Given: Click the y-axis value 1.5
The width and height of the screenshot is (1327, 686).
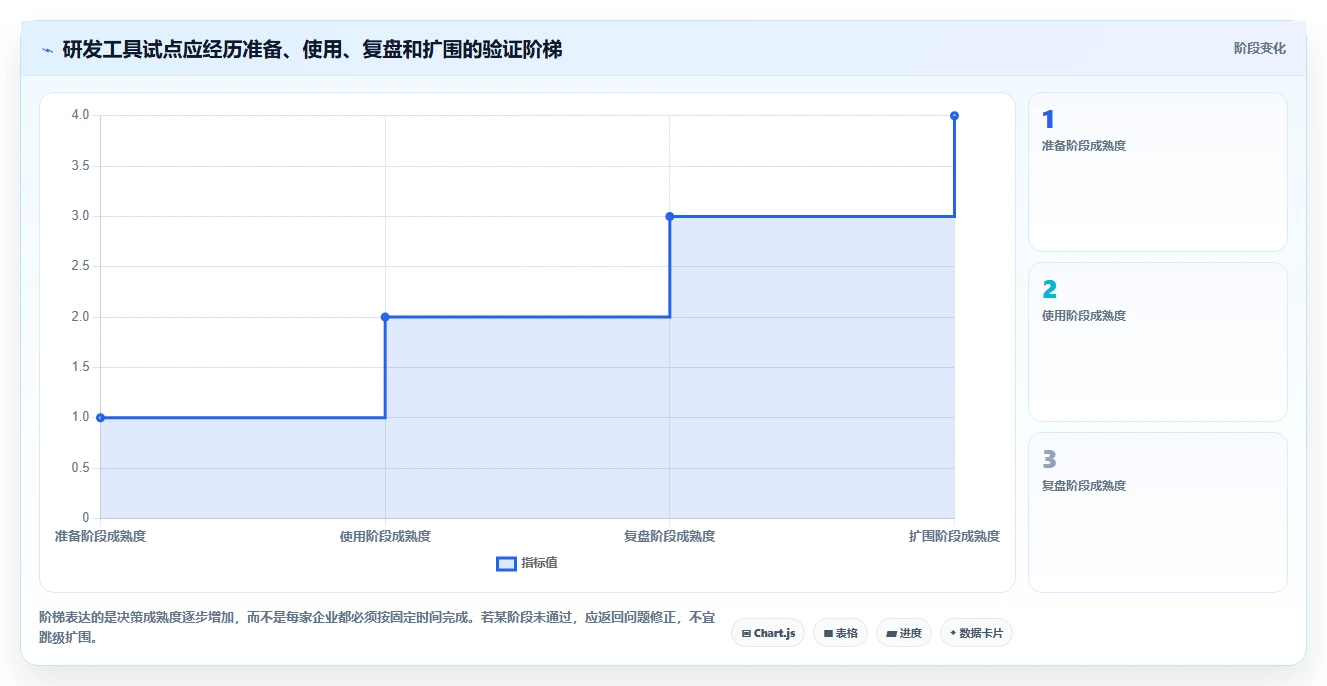Looking at the screenshot, I should (x=80, y=367).
